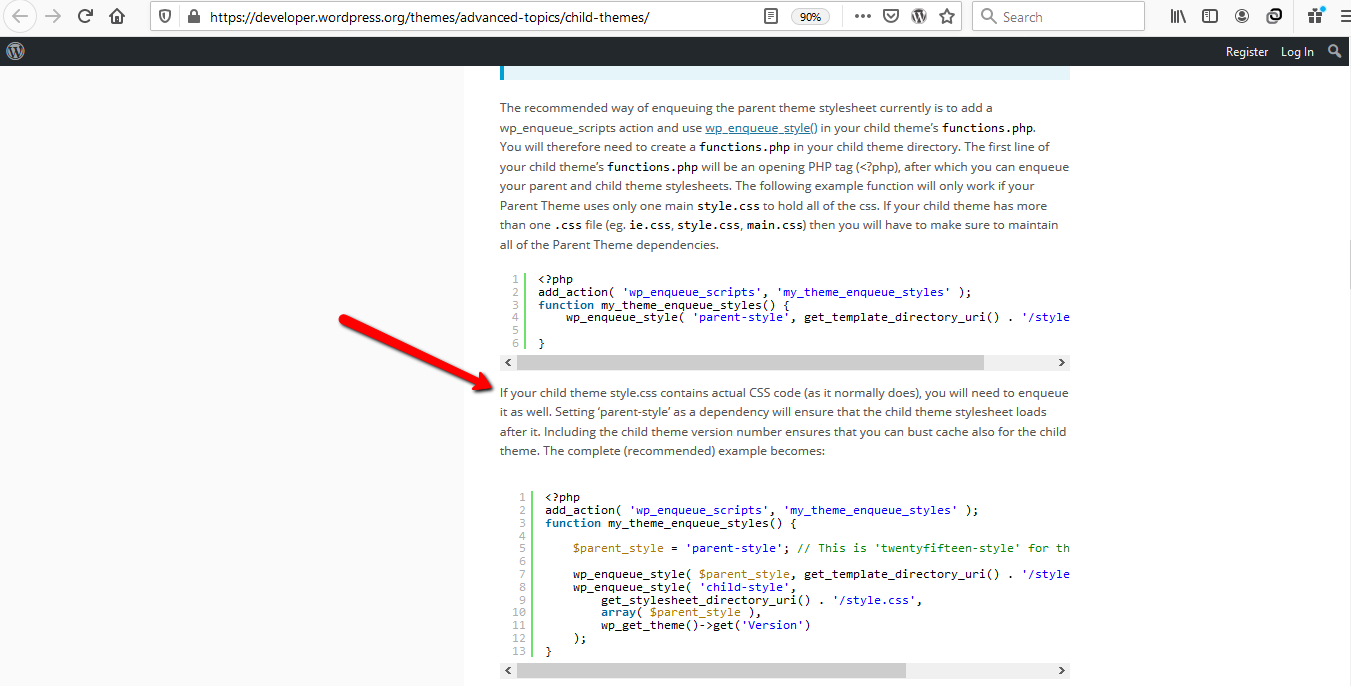Save page to Pocket
This screenshot has width=1351, height=686.
coord(891,17)
